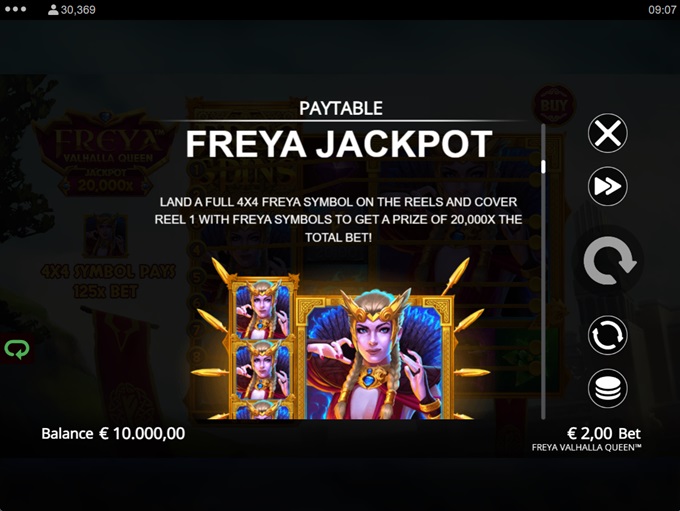Viewport: 680px width, 511px height.
Task: Click the PAYTABLE heading
Action: (341, 108)
